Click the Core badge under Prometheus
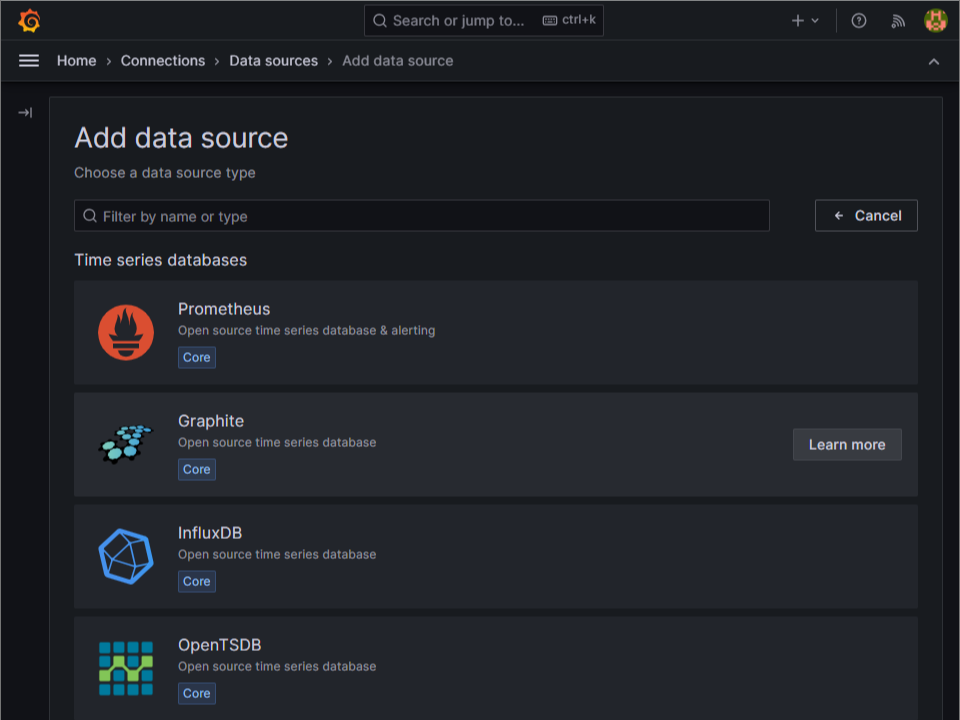This screenshot has width=960, height=720. (x=197, y=358)
